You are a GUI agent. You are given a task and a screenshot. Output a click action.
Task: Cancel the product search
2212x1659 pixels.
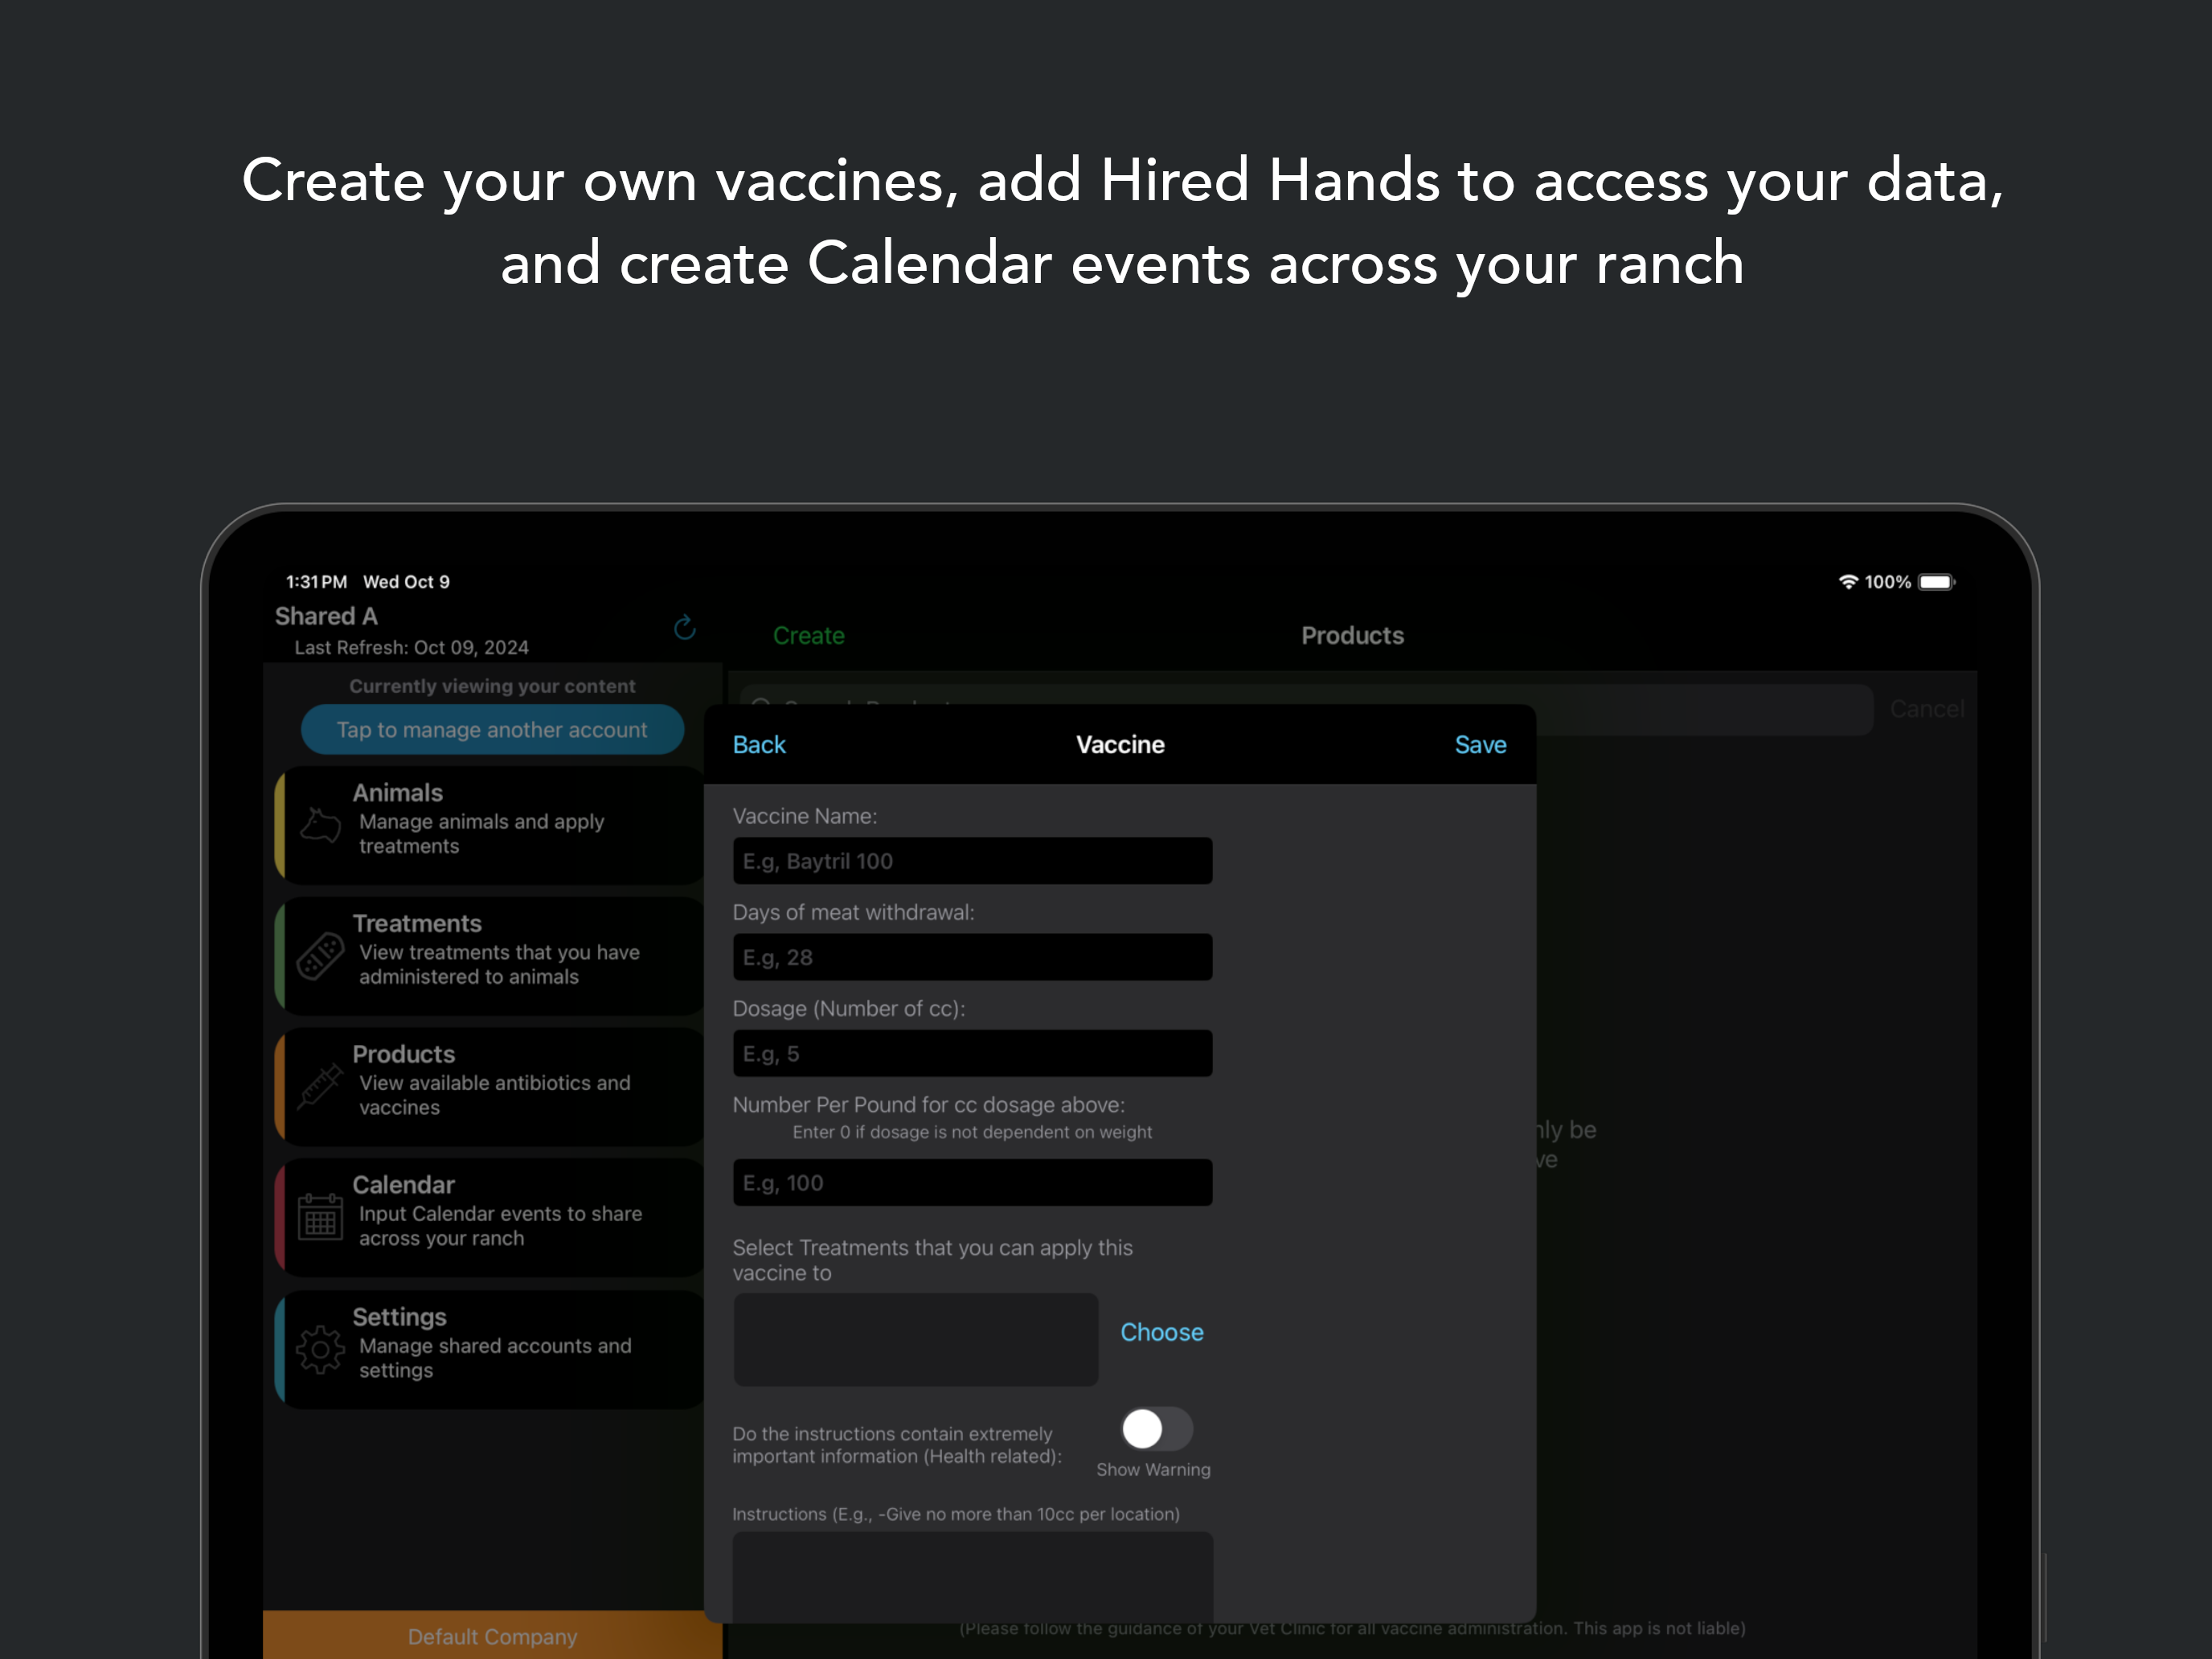(x=1927, y=709)
